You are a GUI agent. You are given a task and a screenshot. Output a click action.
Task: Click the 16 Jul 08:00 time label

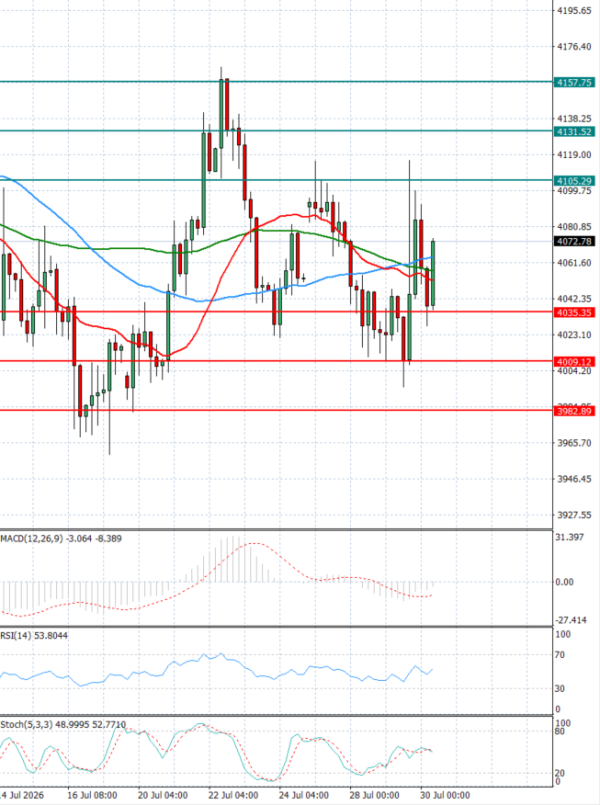[92, 795]
